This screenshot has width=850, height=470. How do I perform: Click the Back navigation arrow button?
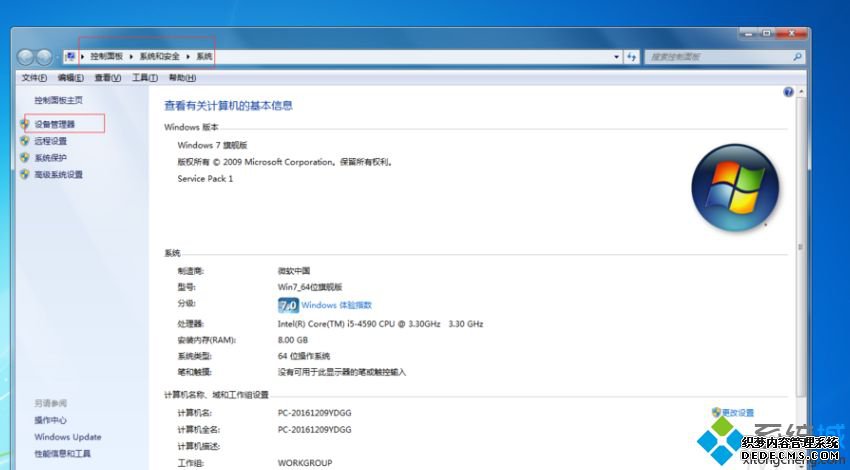point(25,57)
